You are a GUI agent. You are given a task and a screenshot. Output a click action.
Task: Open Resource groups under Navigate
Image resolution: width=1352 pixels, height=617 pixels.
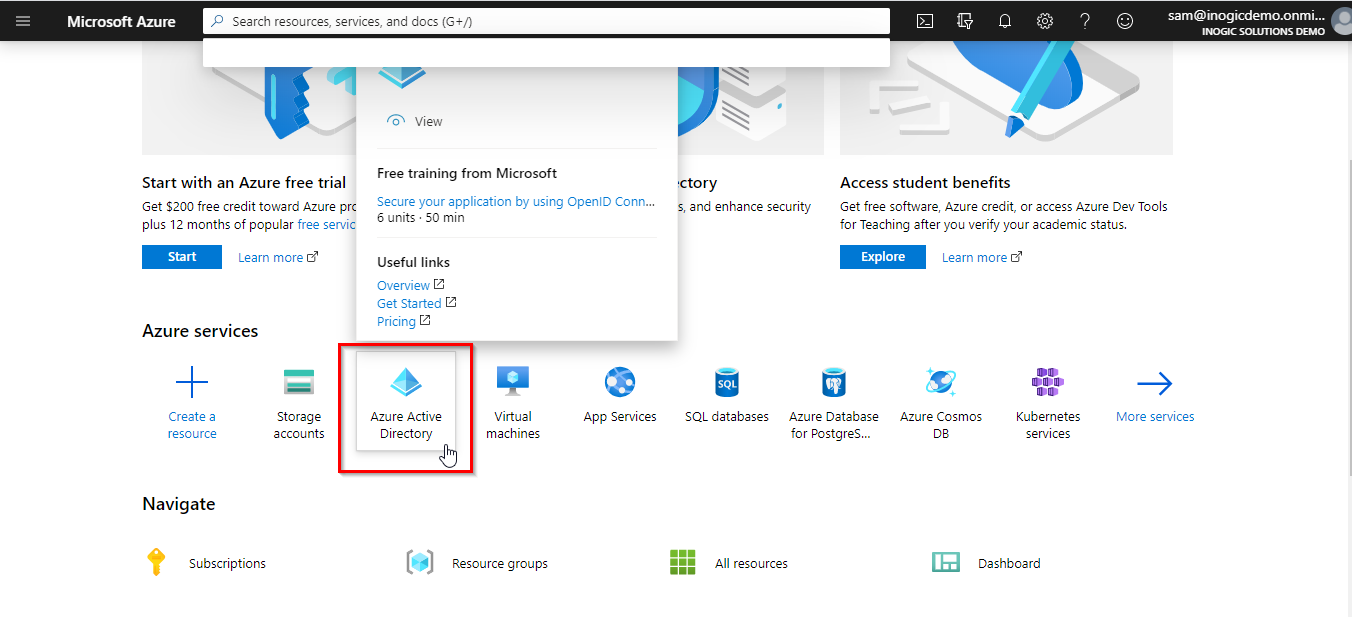pos(477,563)
